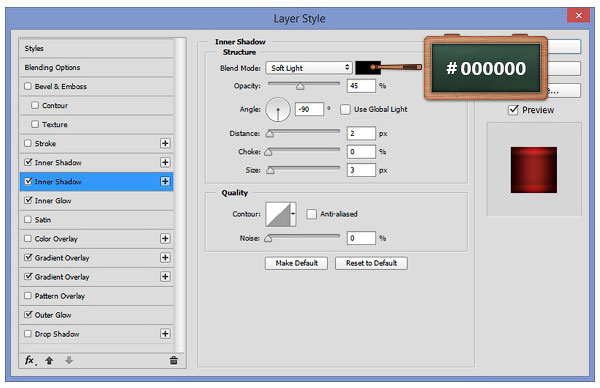Add another Color Overlay with plus
This screenshot has height=388, width=600.
pyautogui.click(x=165, y=239)
